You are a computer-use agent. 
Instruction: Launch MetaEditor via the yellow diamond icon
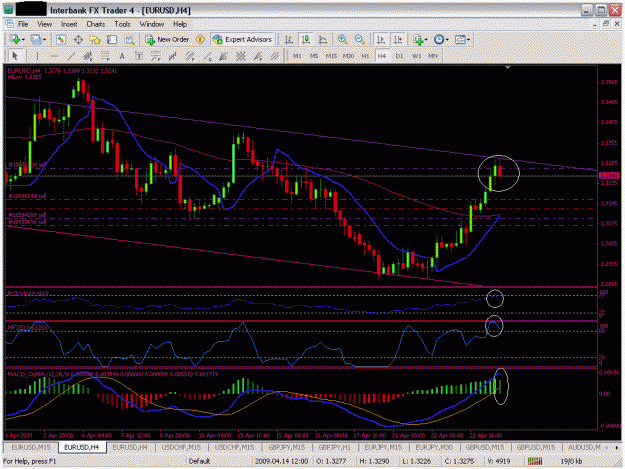(200, 39)
